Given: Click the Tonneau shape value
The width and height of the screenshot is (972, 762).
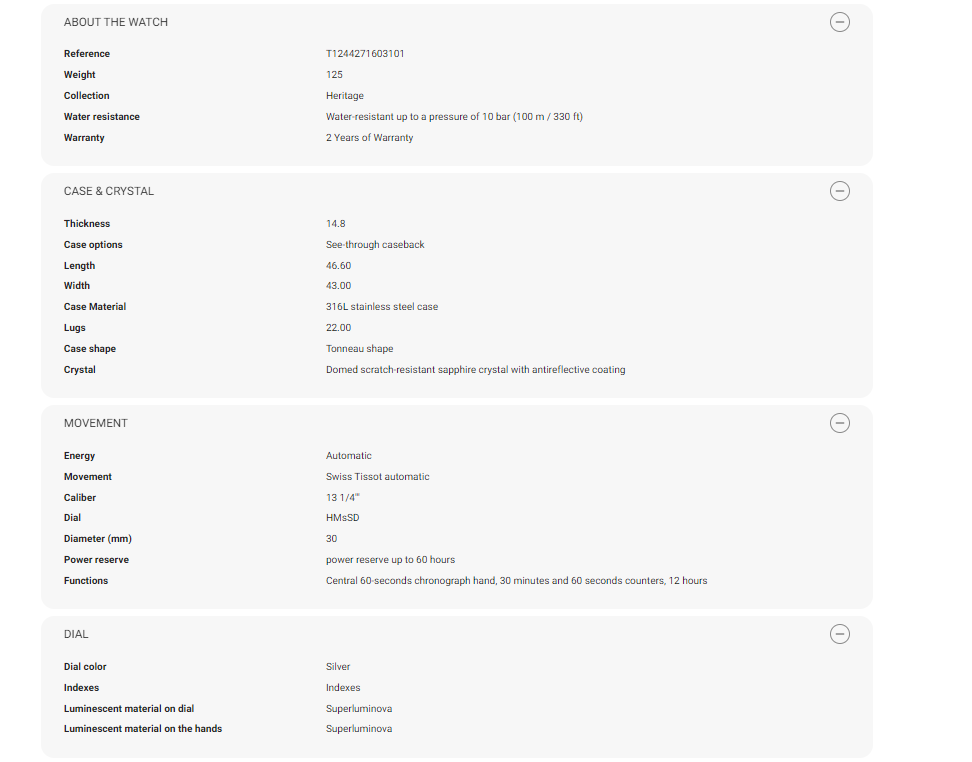Looking at the screenshot, I should [x=359, y=349].
